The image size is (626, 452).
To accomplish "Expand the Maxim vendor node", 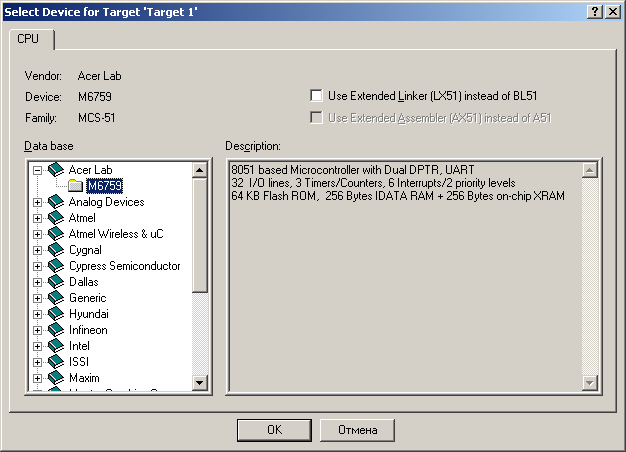I will pos(38,378).
